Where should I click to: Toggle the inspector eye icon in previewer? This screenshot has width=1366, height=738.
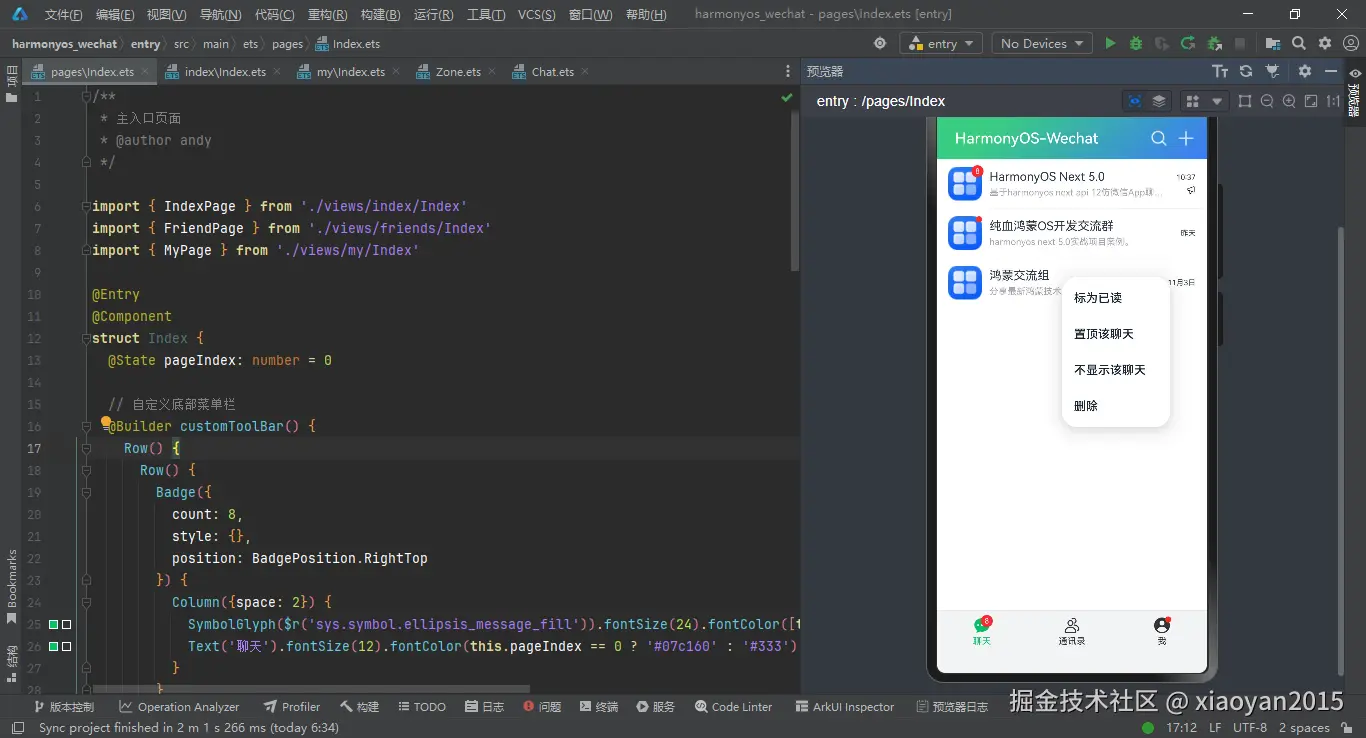(x=1134, y=101)
